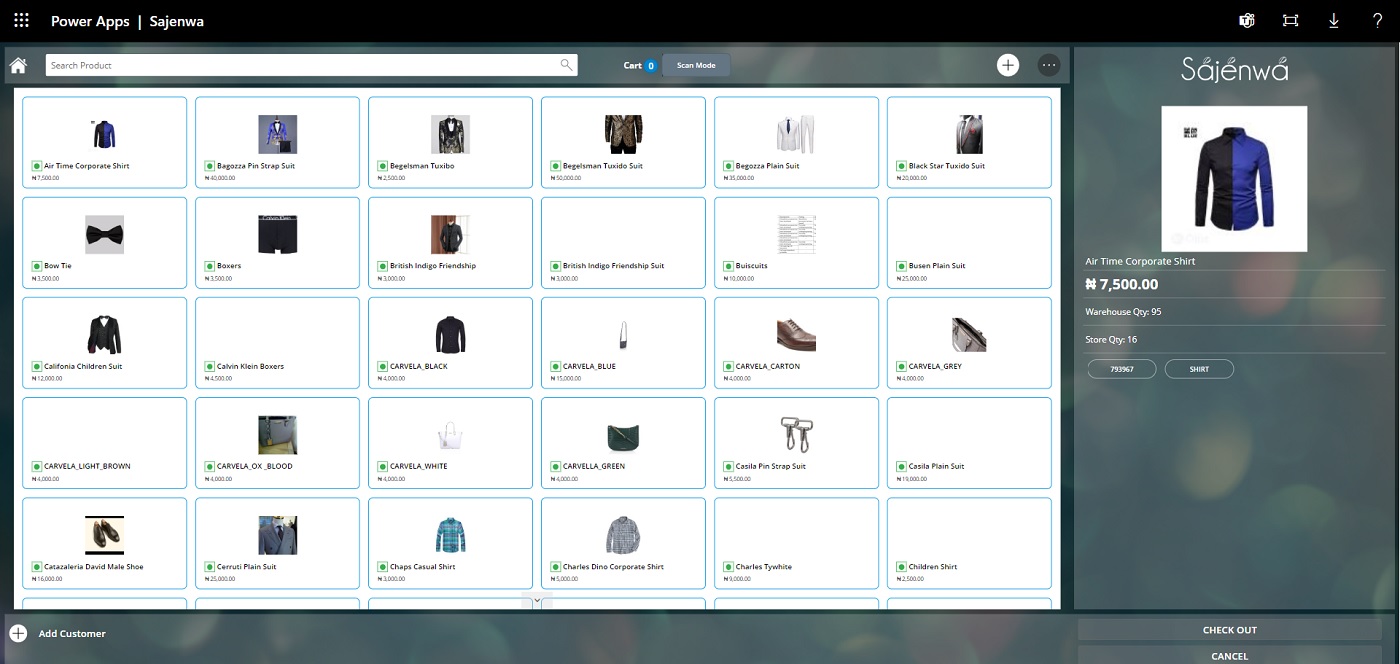
Task: Select the SHIRT category tag
Action: (1199, 369)
